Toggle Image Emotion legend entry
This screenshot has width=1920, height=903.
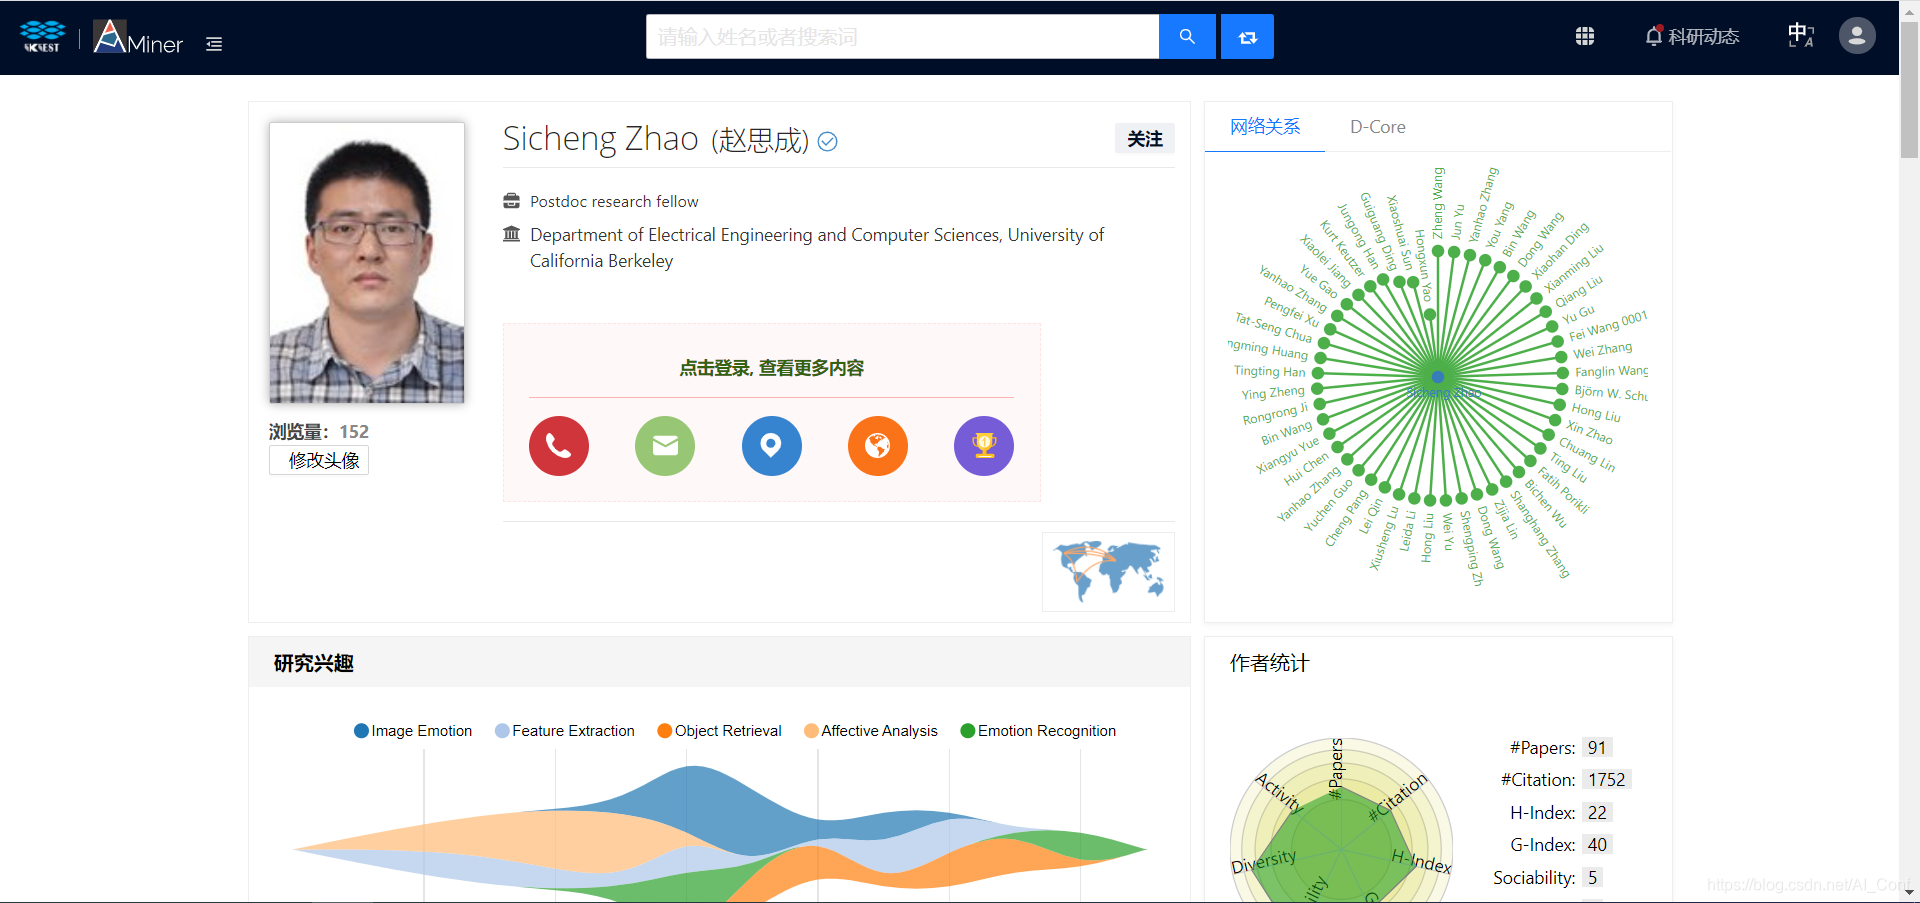pyautogui.click(x=413, y=731)
